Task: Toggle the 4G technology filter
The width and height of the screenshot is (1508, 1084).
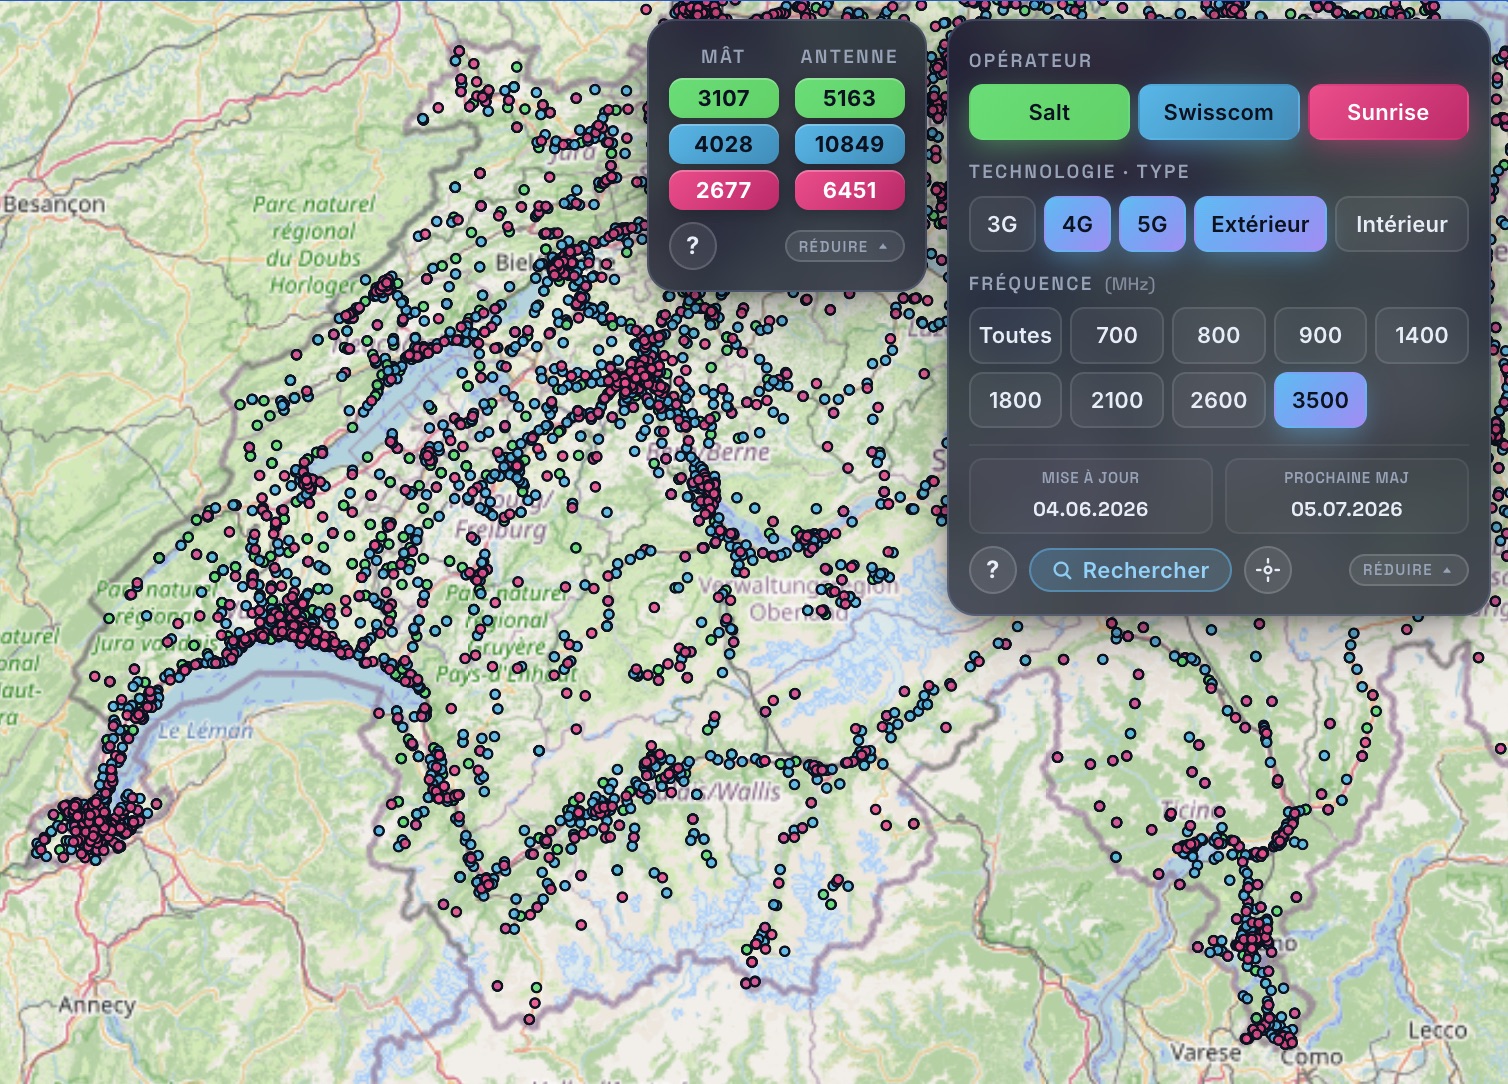Action: coord(1077,224)
